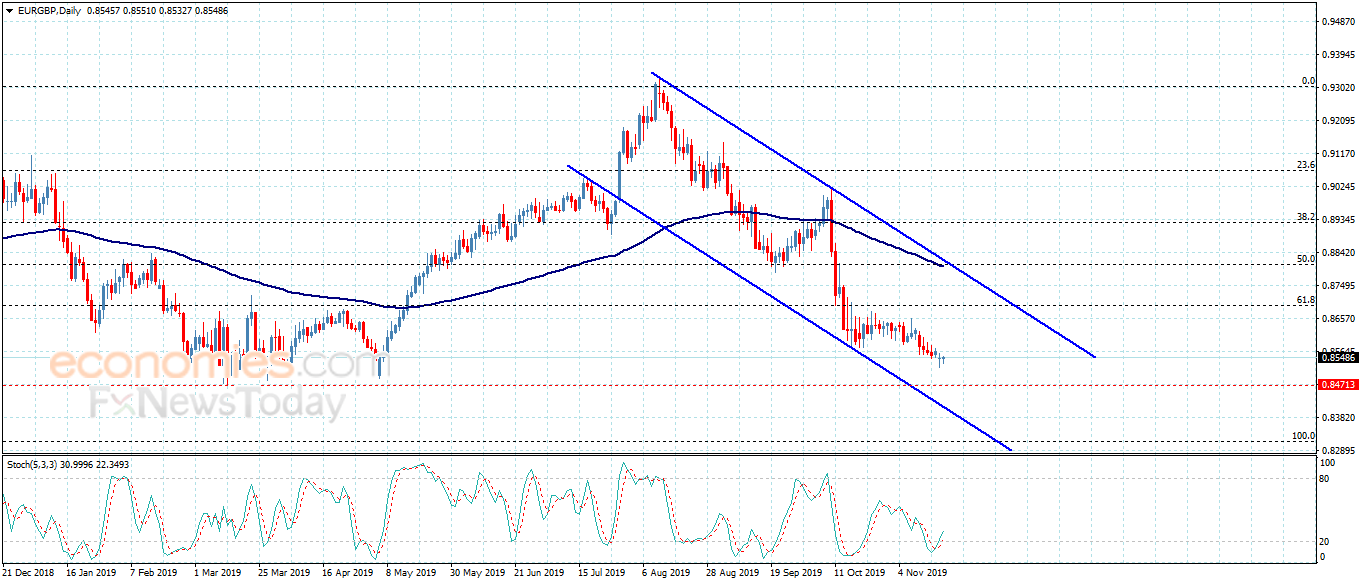Click the 0.90245 price axis value

pos(1338,187)
